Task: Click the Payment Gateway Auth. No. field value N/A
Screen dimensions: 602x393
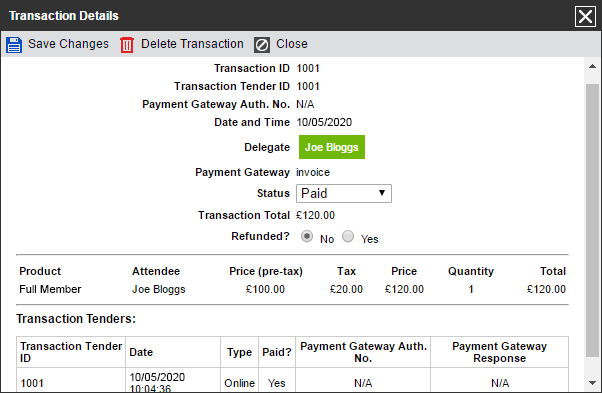Action: [x=305, y=104]
